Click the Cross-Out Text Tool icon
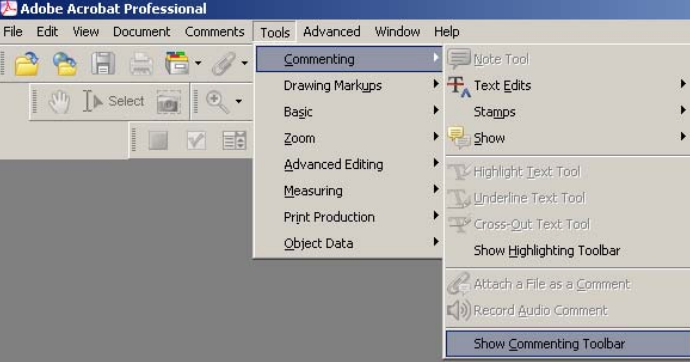The height and width of the screenshot is (362, 690). pos(459,224)
